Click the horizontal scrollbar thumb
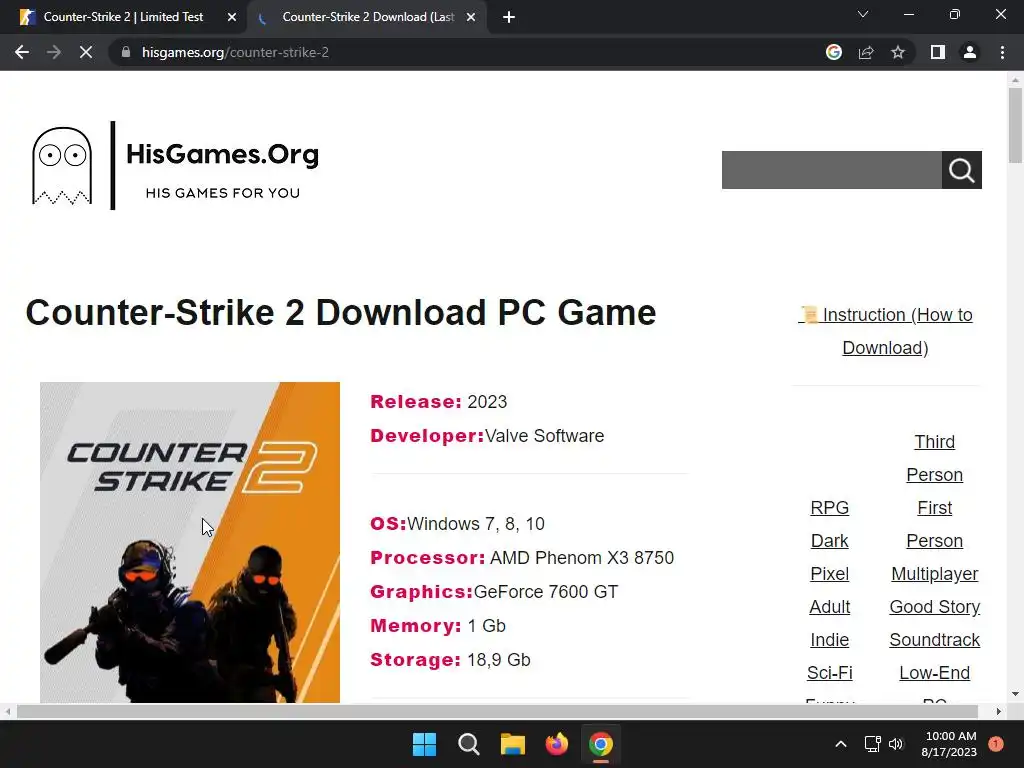 (x=497, y=711)
